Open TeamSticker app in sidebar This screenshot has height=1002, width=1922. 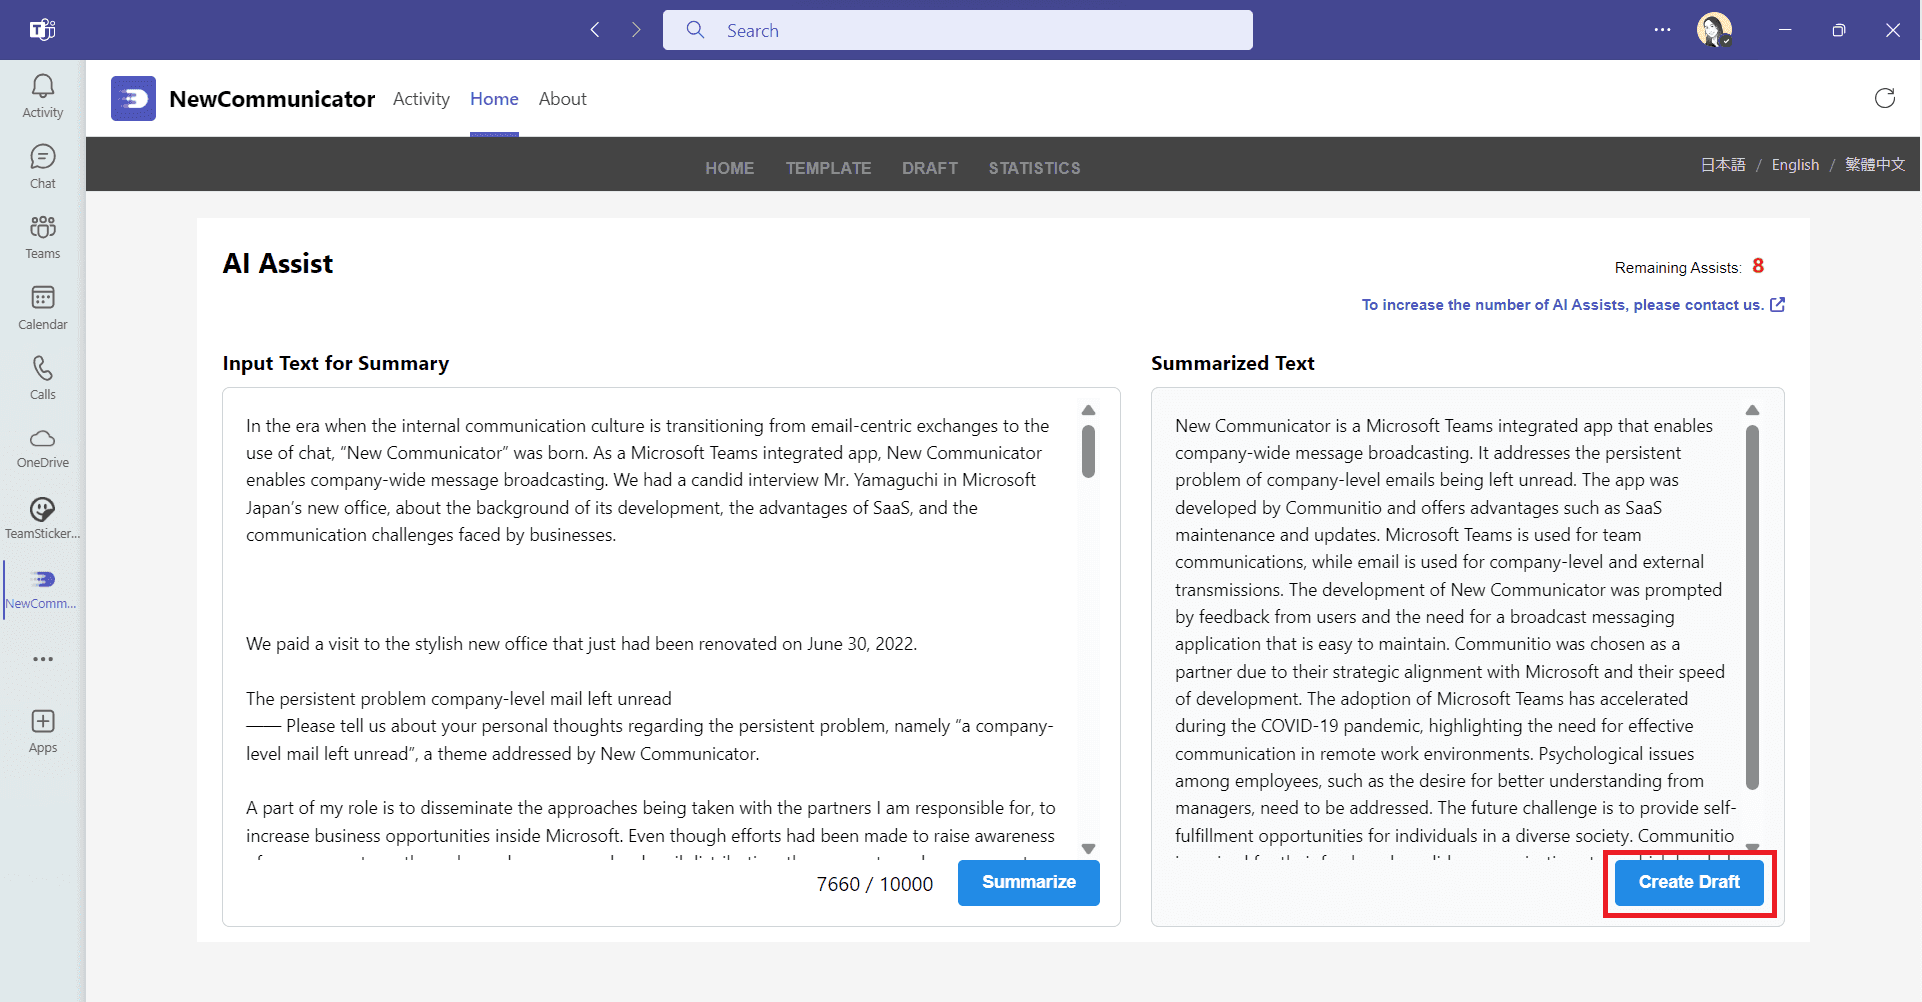(43, 518)
